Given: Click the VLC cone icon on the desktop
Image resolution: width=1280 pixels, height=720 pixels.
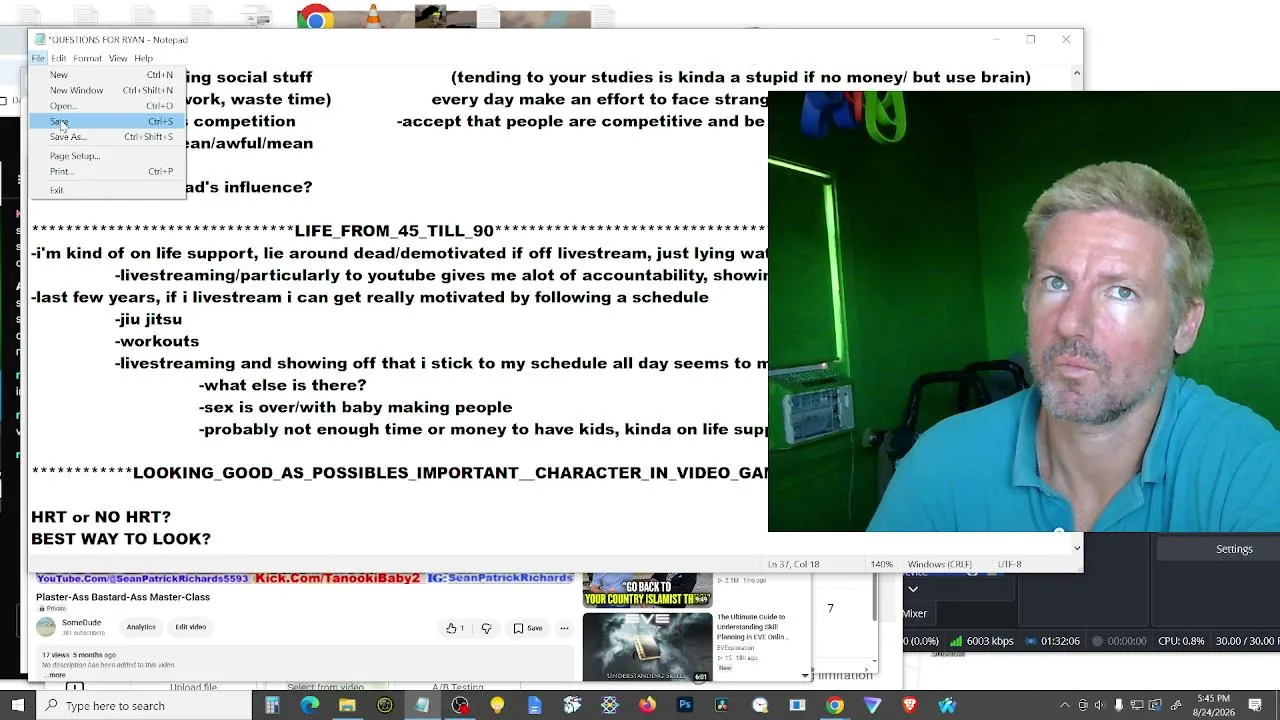Looking at the screenshot, I should coord(373,16).
